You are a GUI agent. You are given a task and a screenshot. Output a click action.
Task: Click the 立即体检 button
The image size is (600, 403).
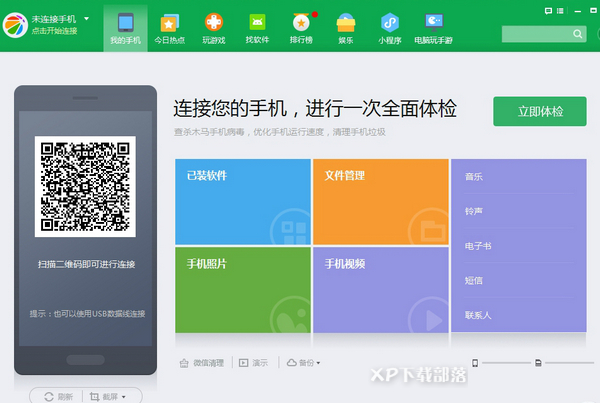[540, 111]
